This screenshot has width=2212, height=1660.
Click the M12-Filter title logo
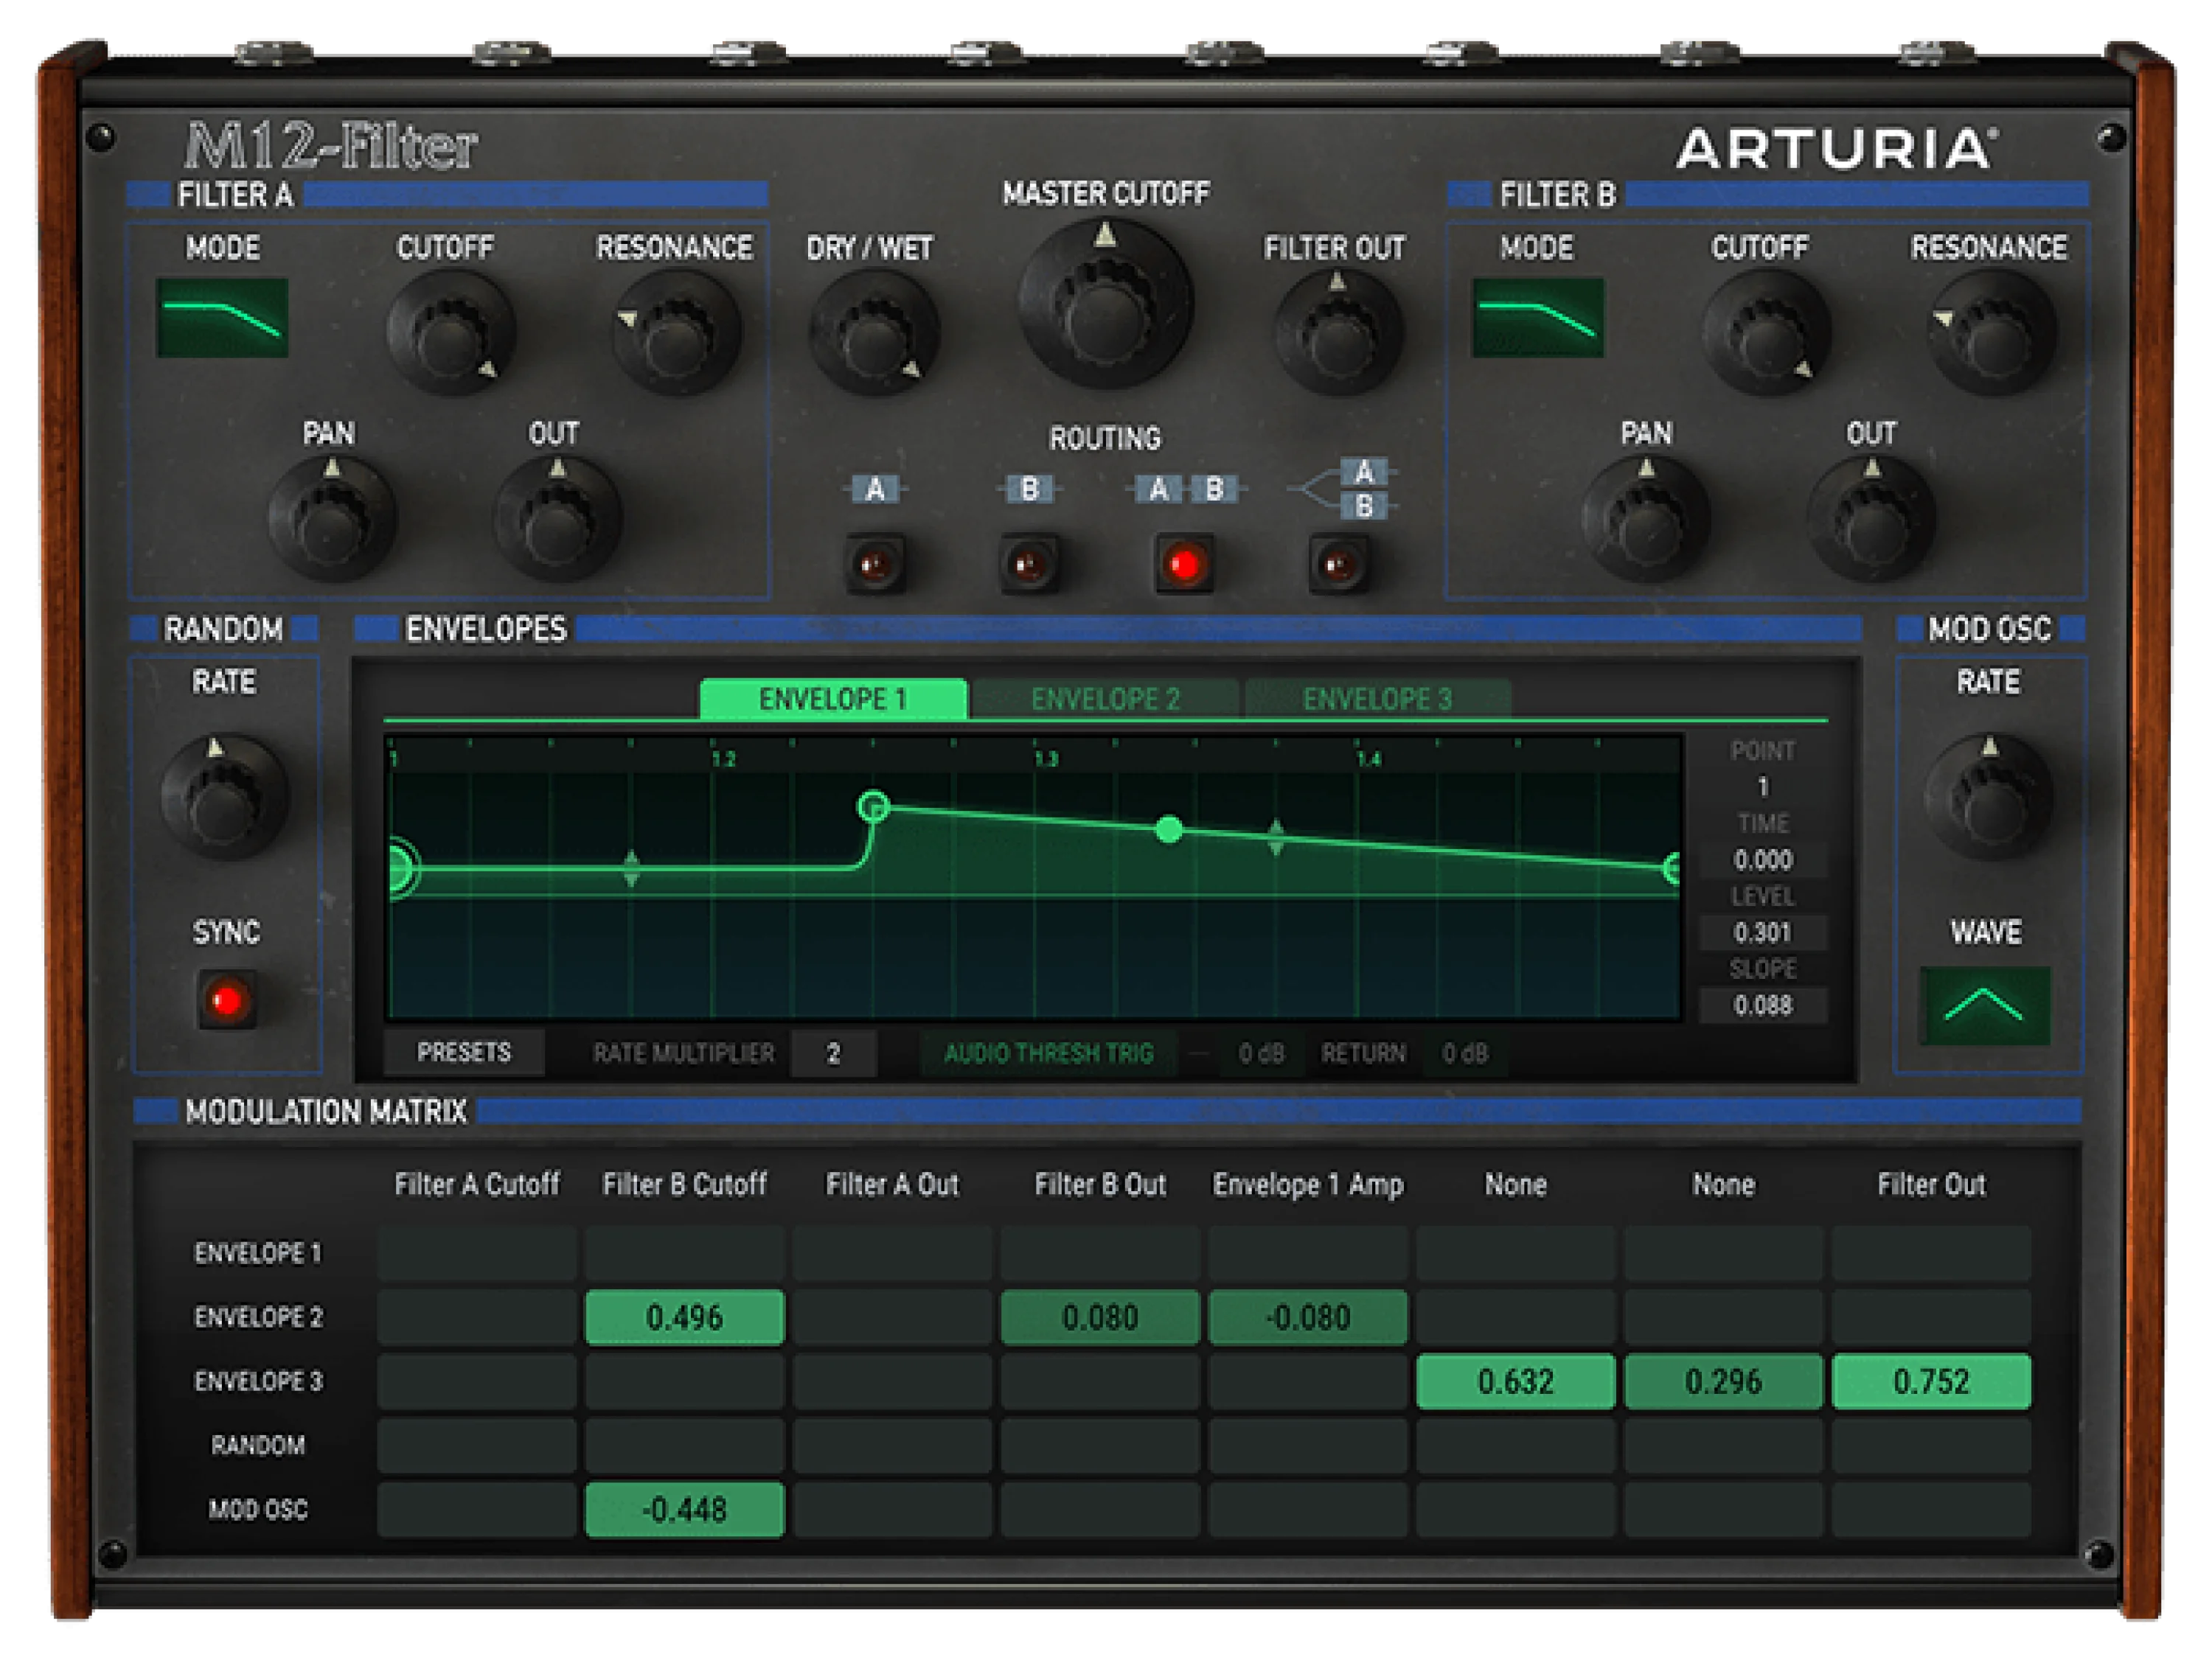coord(331,146)
